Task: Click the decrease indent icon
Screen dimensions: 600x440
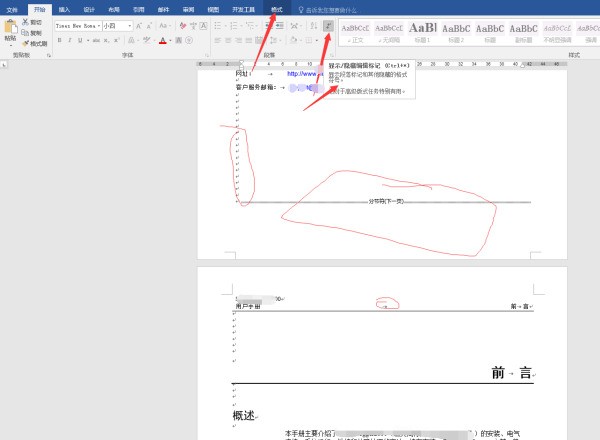Action: (x=269, y=26)
